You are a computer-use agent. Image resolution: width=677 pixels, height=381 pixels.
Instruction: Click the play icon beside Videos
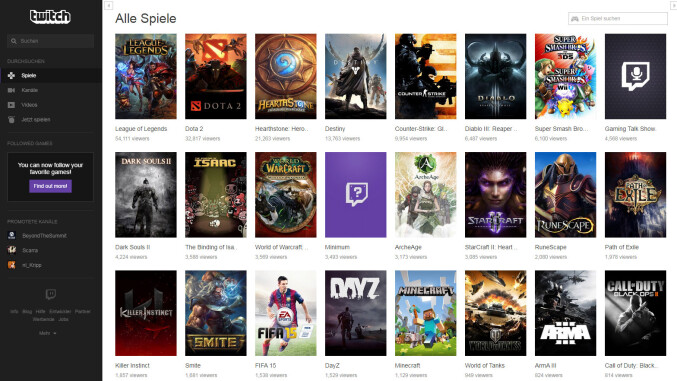pos(11,105)
